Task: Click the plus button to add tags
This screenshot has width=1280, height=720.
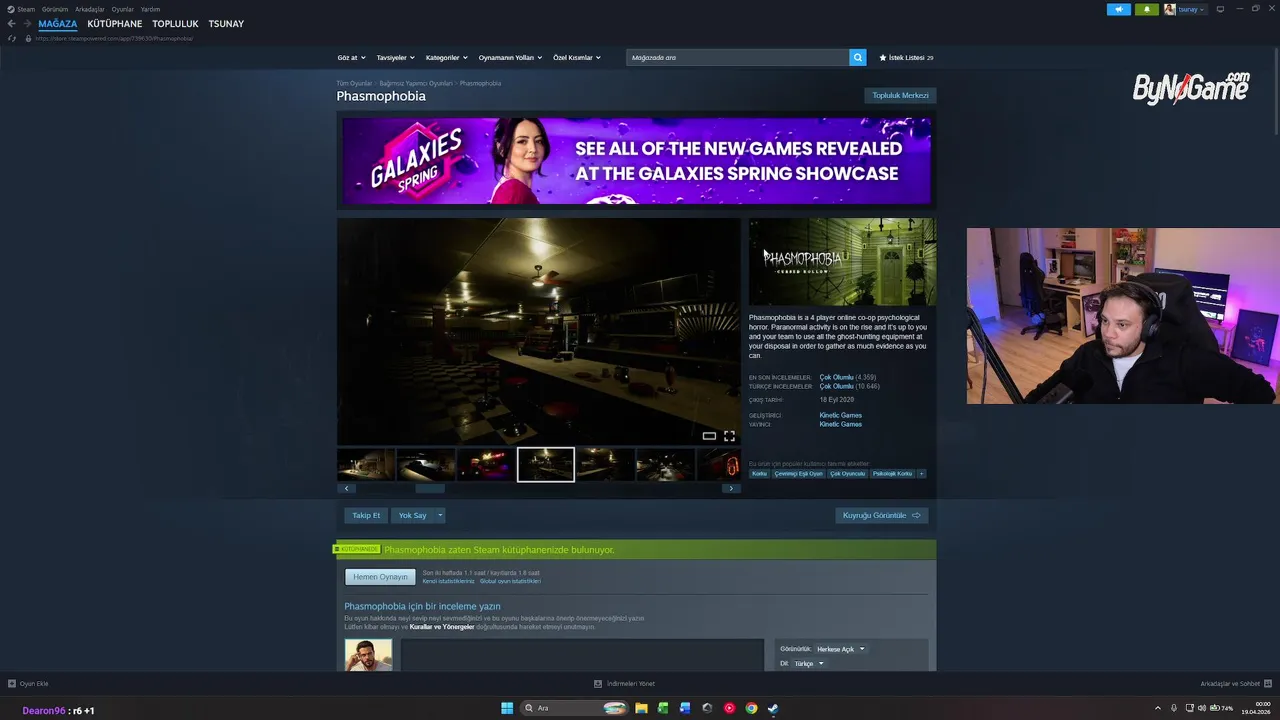Action: 922,474
